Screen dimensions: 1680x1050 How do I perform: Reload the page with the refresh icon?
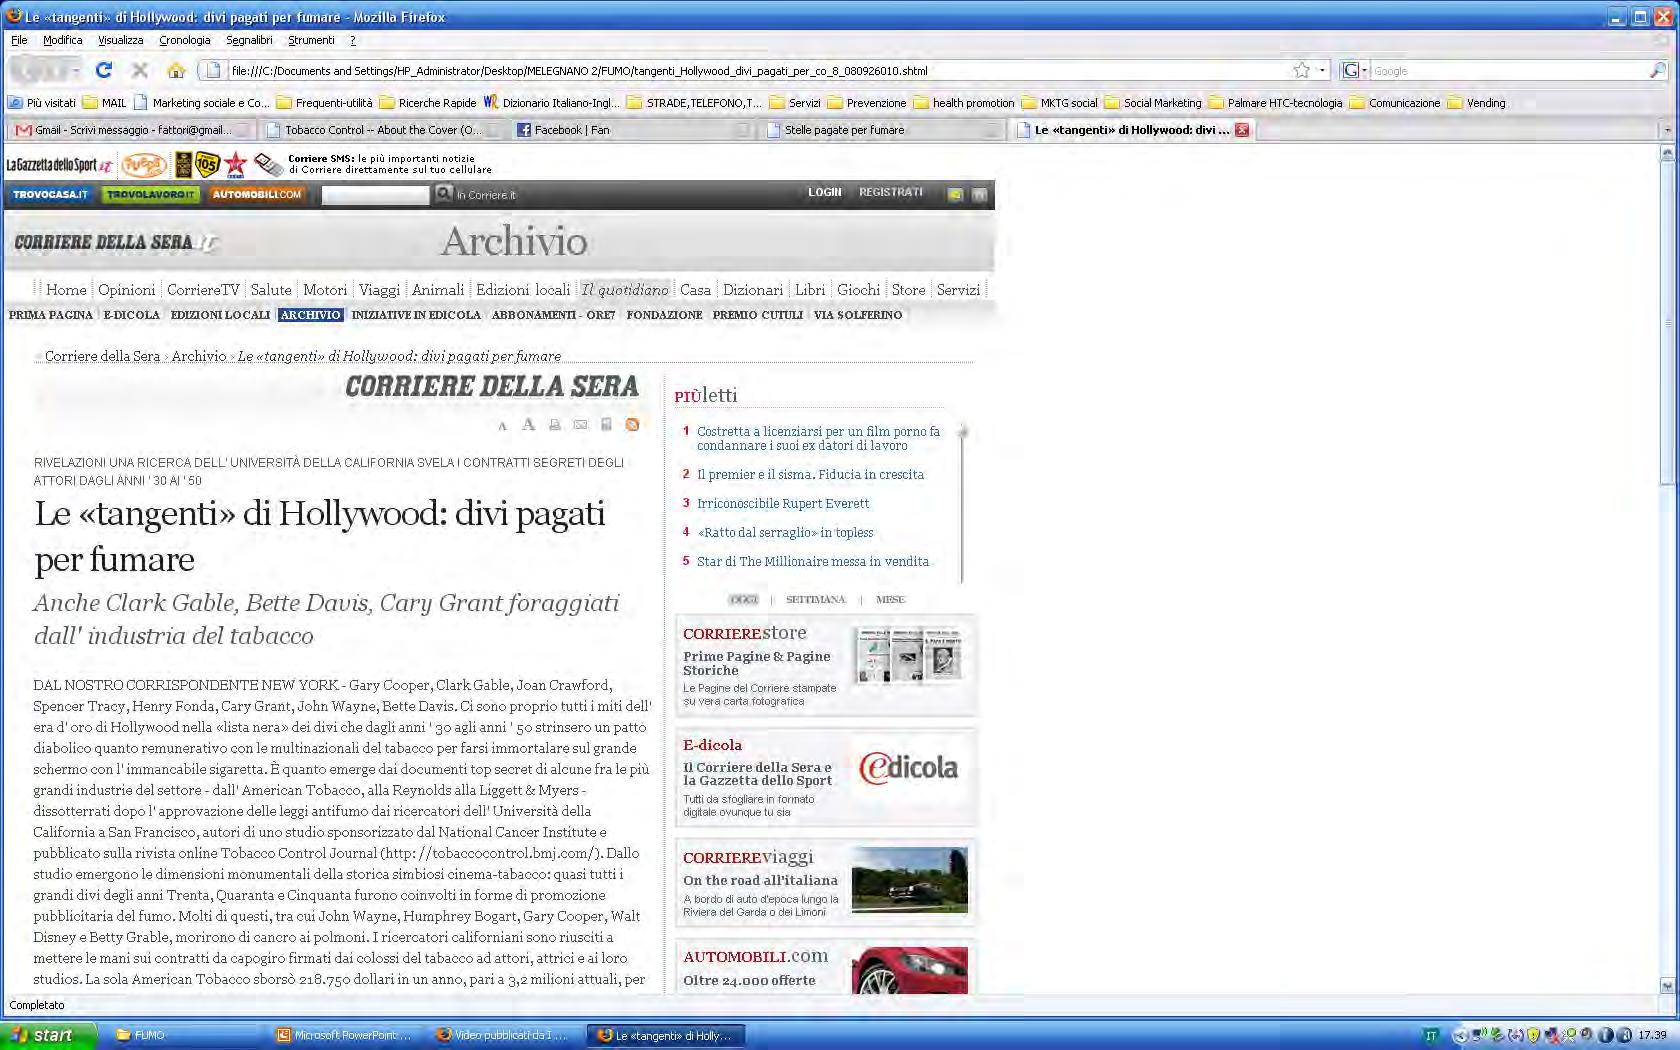[103, 70]
